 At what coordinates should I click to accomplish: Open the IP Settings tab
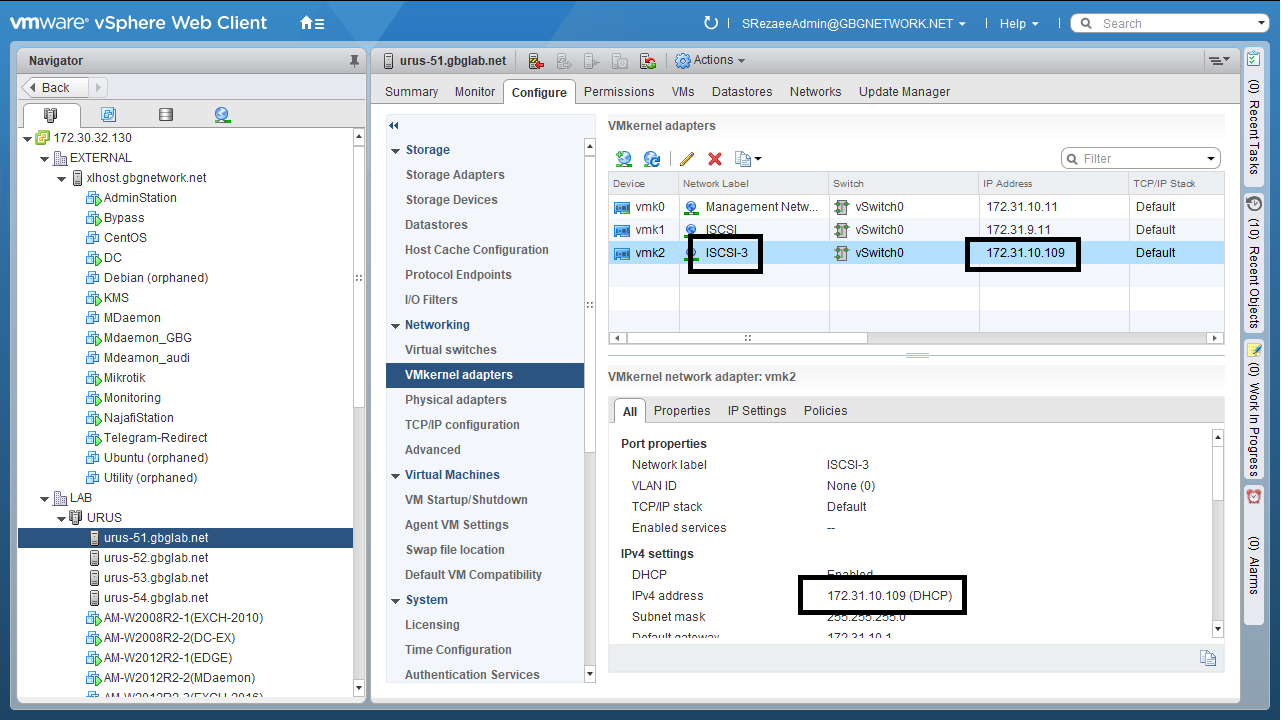click(756, 411)
